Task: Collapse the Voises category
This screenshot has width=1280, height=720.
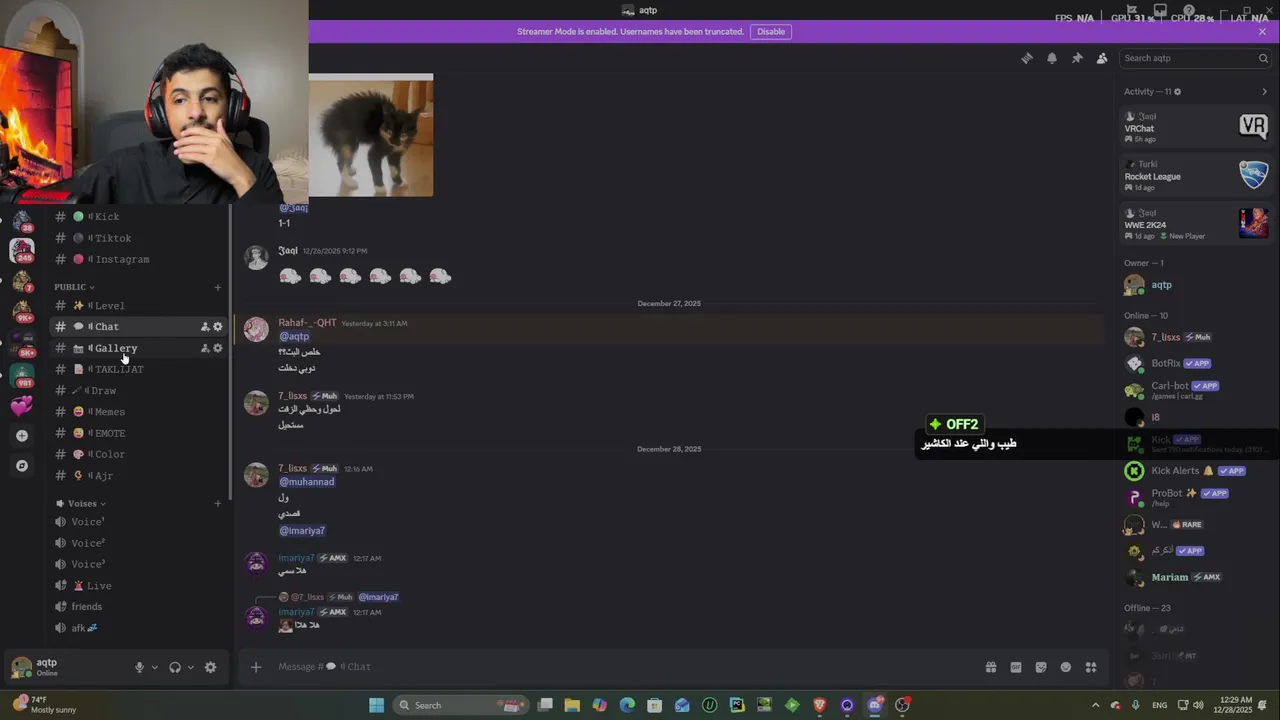Action: tap(81, 504)
